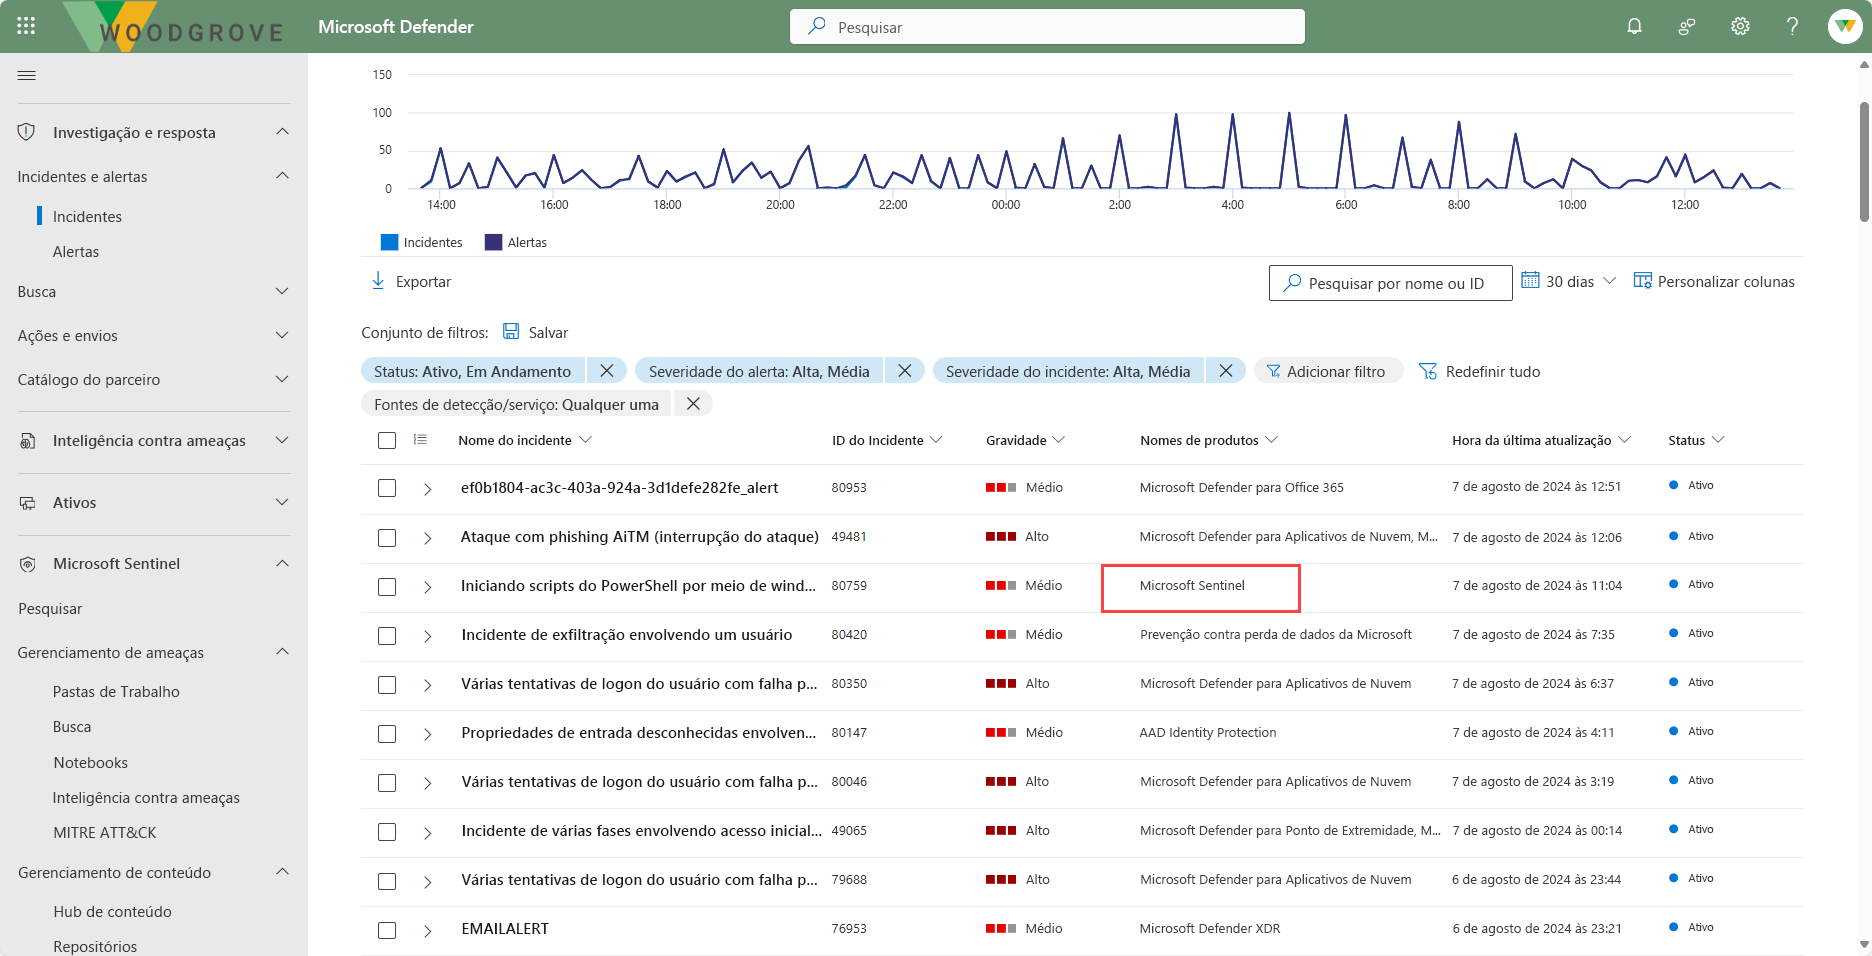The image size is (1872, 956).
Task: Collapse the navigation hamburger menu
Action: click(x=27, y=75)
